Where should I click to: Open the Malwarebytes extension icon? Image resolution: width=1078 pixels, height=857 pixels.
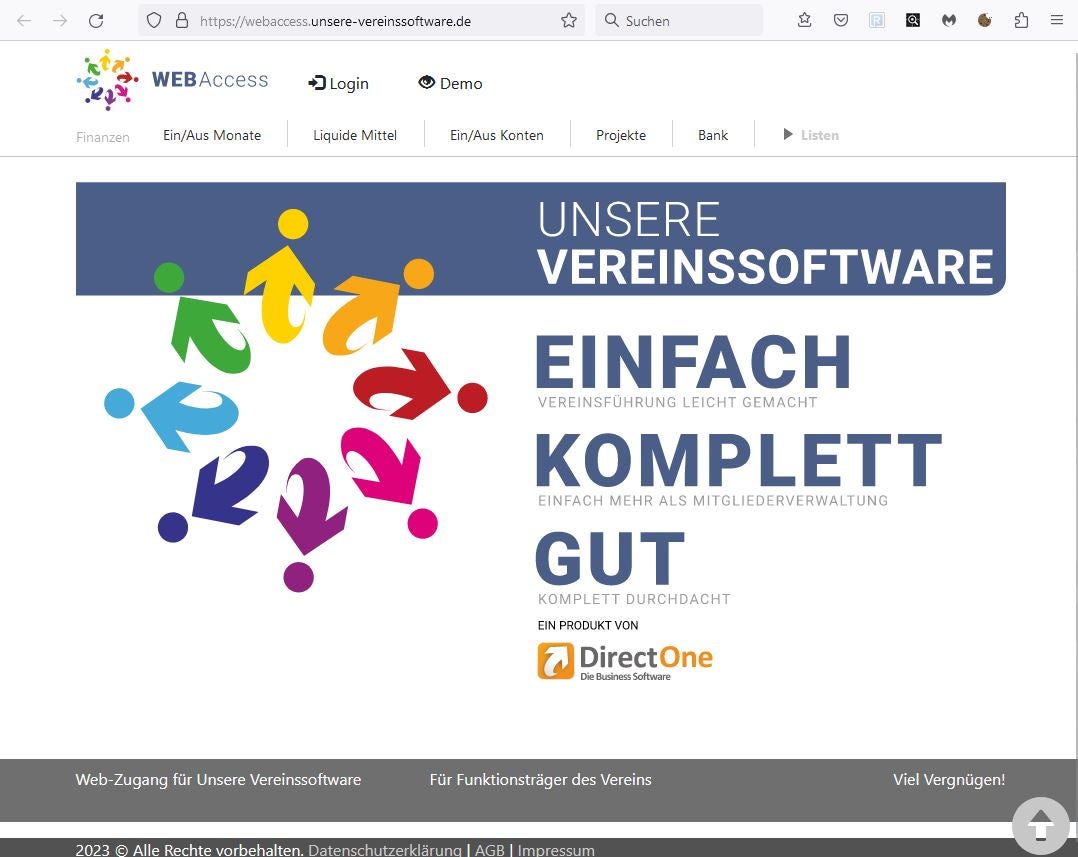949,21
